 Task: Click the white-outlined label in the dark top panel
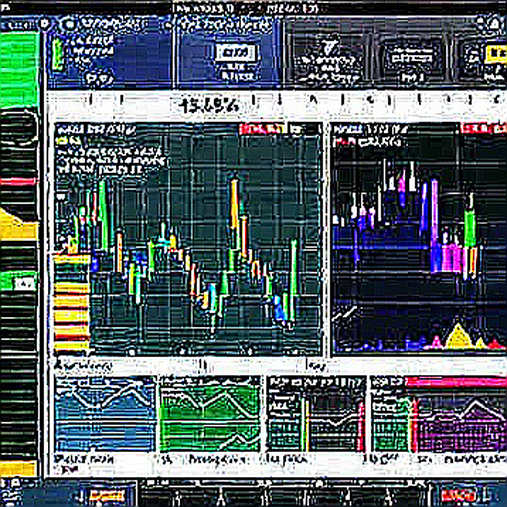412,57
